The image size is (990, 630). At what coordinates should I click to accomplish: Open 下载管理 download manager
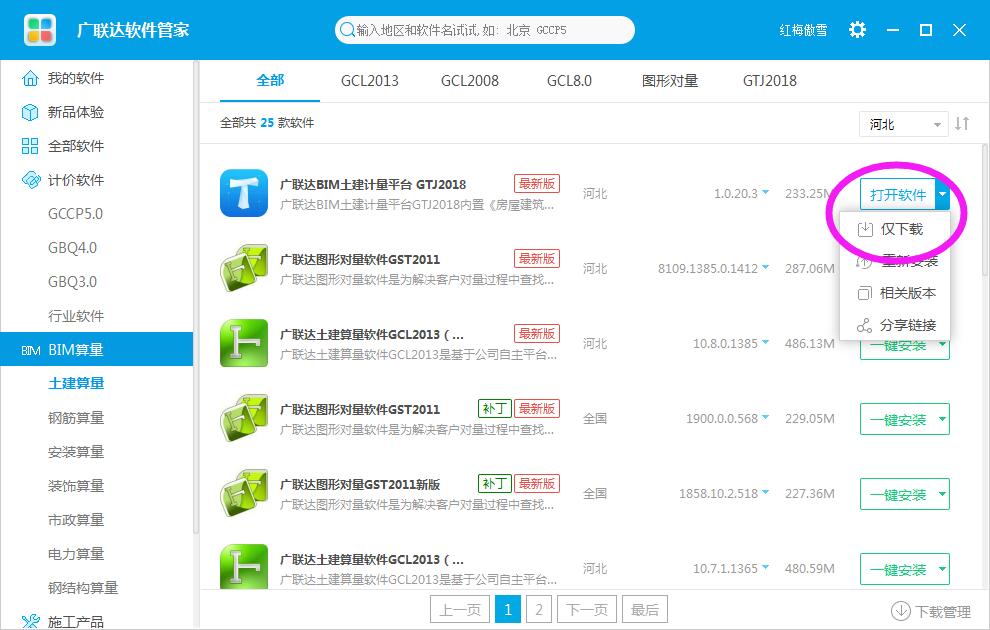coord(931,611)
